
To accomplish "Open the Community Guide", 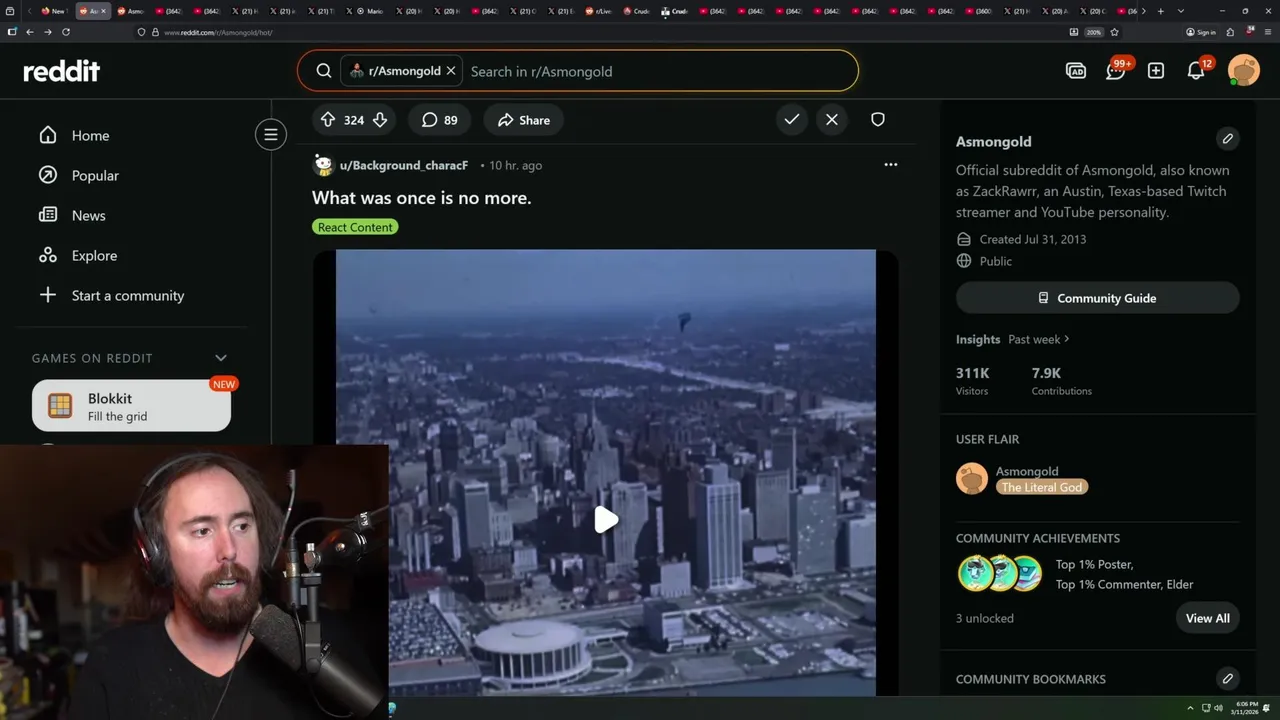I will click(1098, 298).
